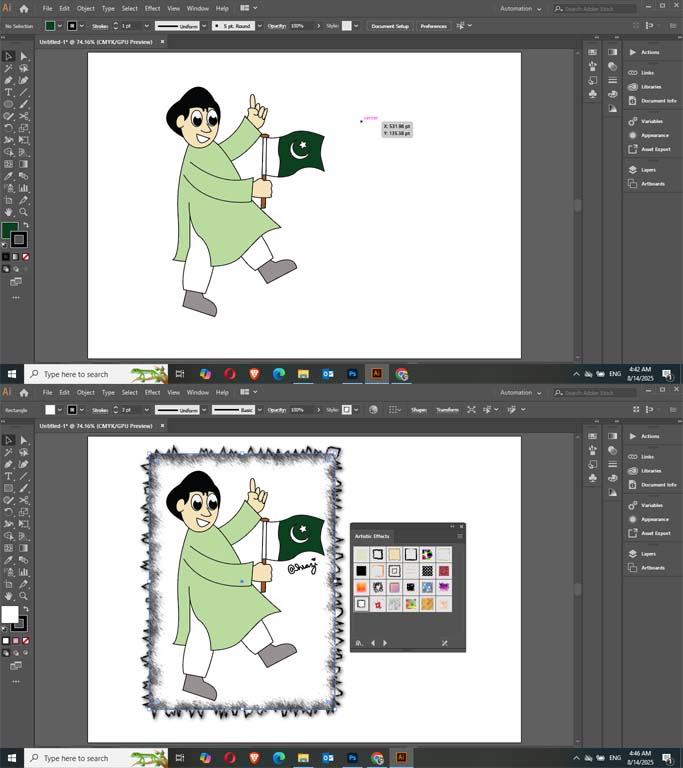The height and width of the screenshot is (768, 683).
Task: Select the Rotate tool in the 4:42 AM window
Action: point(8,128)
